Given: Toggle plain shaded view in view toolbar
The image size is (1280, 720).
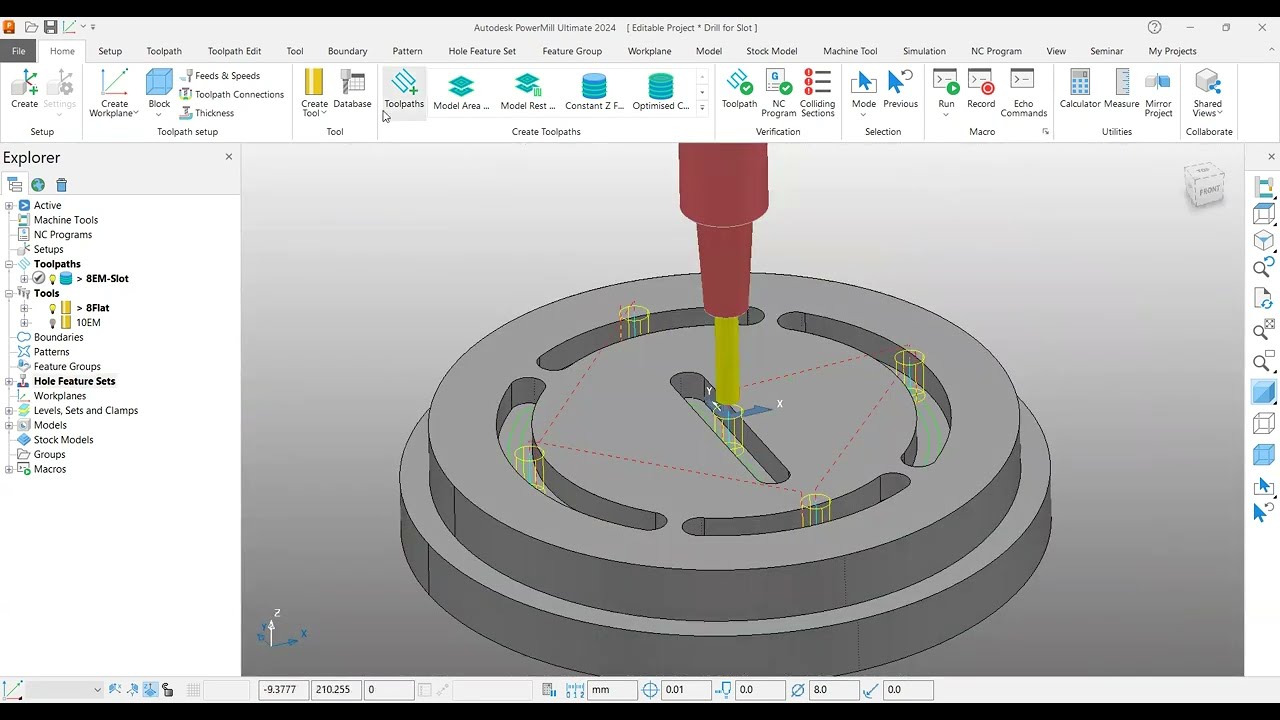Looking at the screenshot, I should click(x=1264, y=393).
